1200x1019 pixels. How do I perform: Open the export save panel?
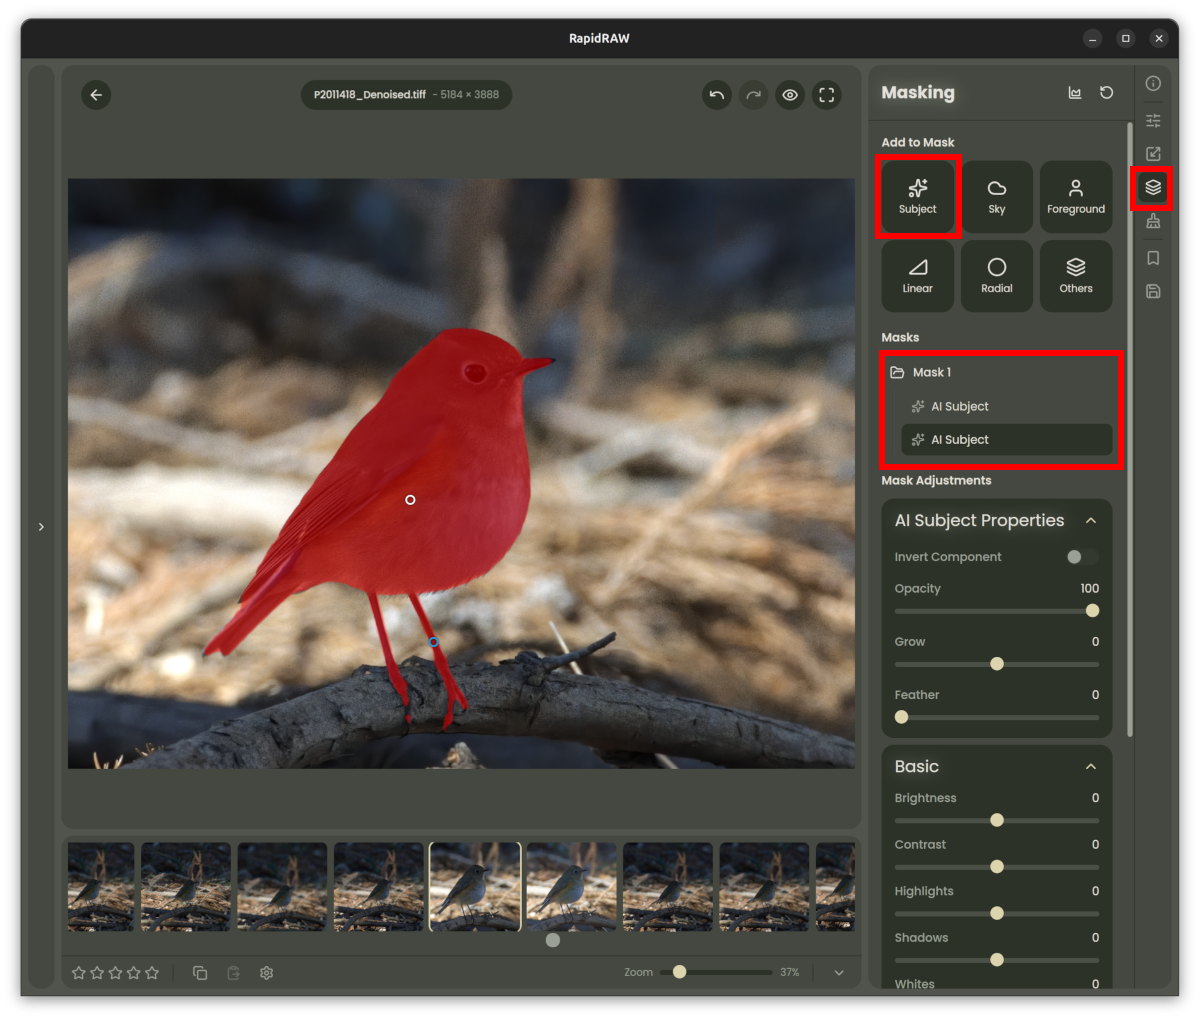point(1153,291)
